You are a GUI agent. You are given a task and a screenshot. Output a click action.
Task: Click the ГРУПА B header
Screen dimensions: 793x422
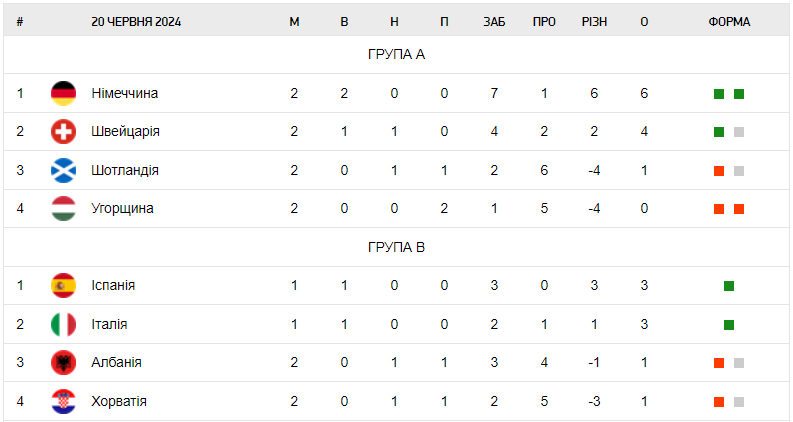(x=396, y=247)
